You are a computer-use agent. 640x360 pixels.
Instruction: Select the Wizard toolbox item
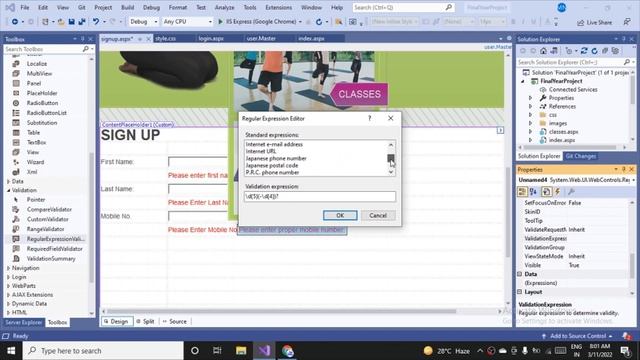click(x=35, y=162)
